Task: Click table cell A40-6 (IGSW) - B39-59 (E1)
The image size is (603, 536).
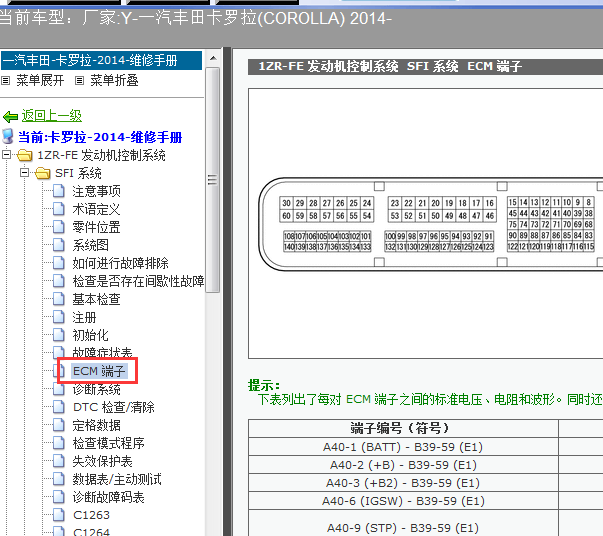Action: [x=403, y=501]
